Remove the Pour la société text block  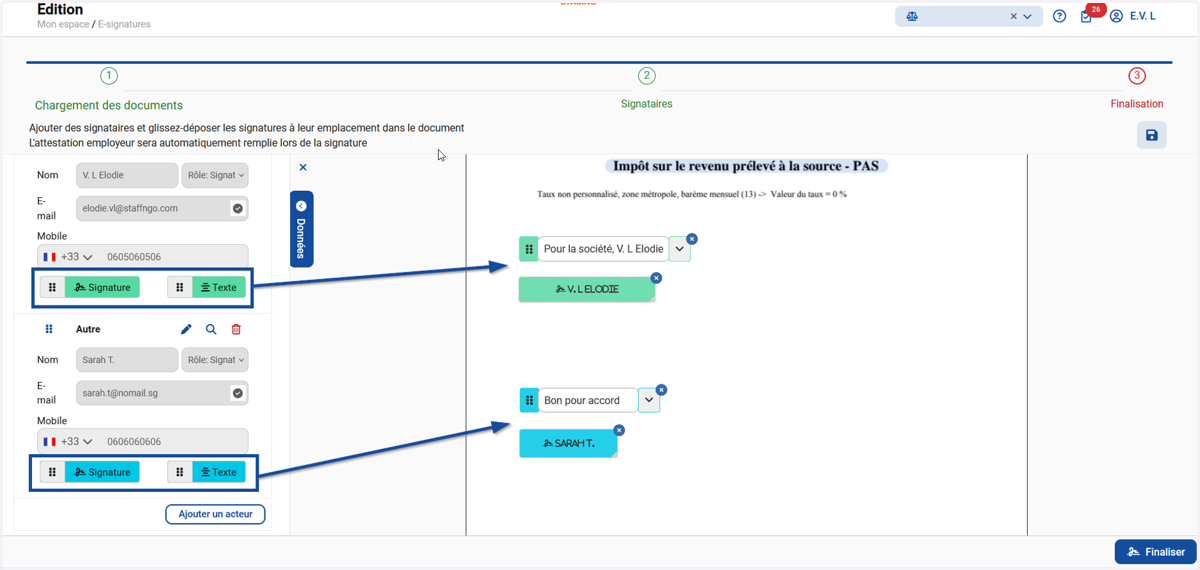point(692,239)
